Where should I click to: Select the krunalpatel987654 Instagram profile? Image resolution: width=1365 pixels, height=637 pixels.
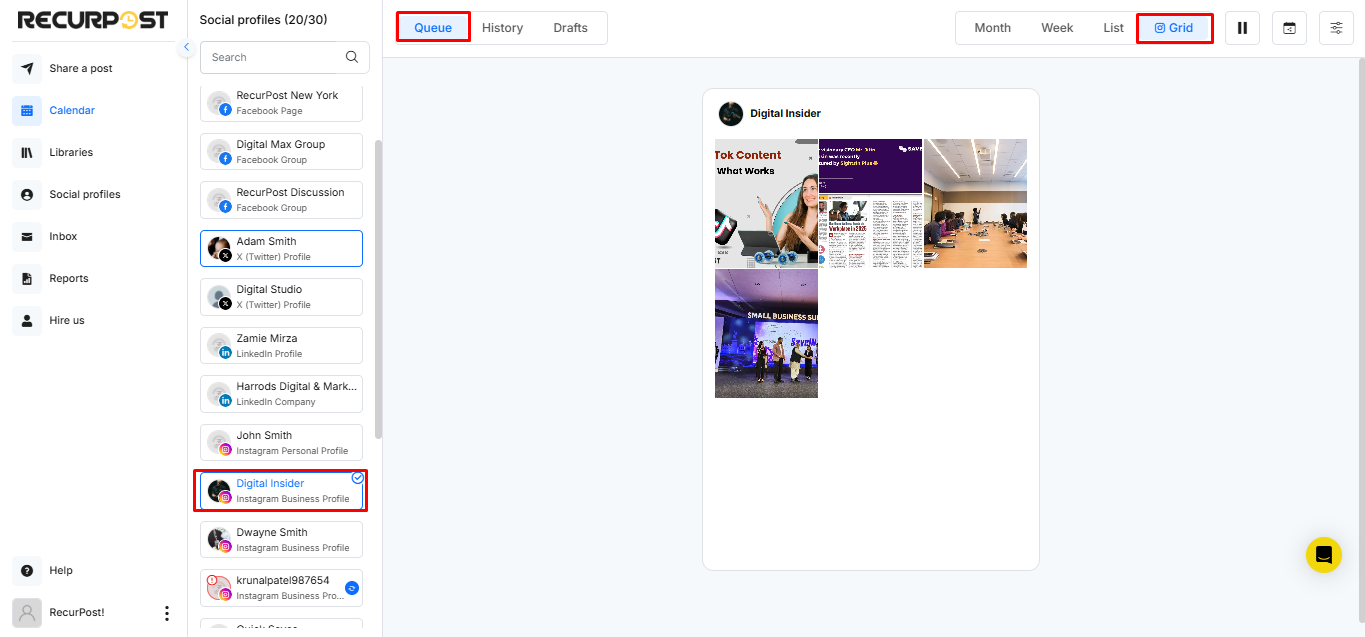281,588
